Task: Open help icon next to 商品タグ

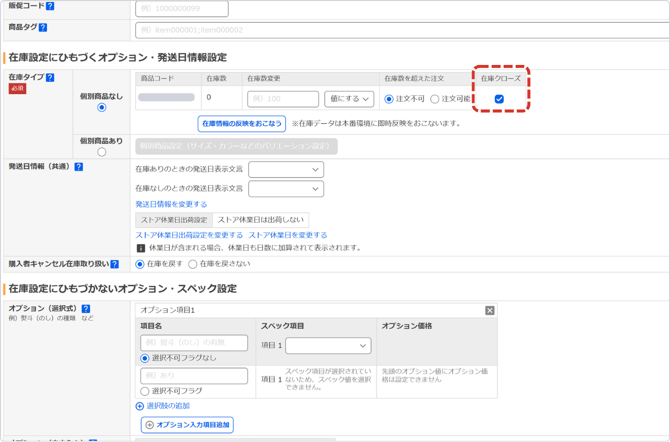Action: (43, 27)
